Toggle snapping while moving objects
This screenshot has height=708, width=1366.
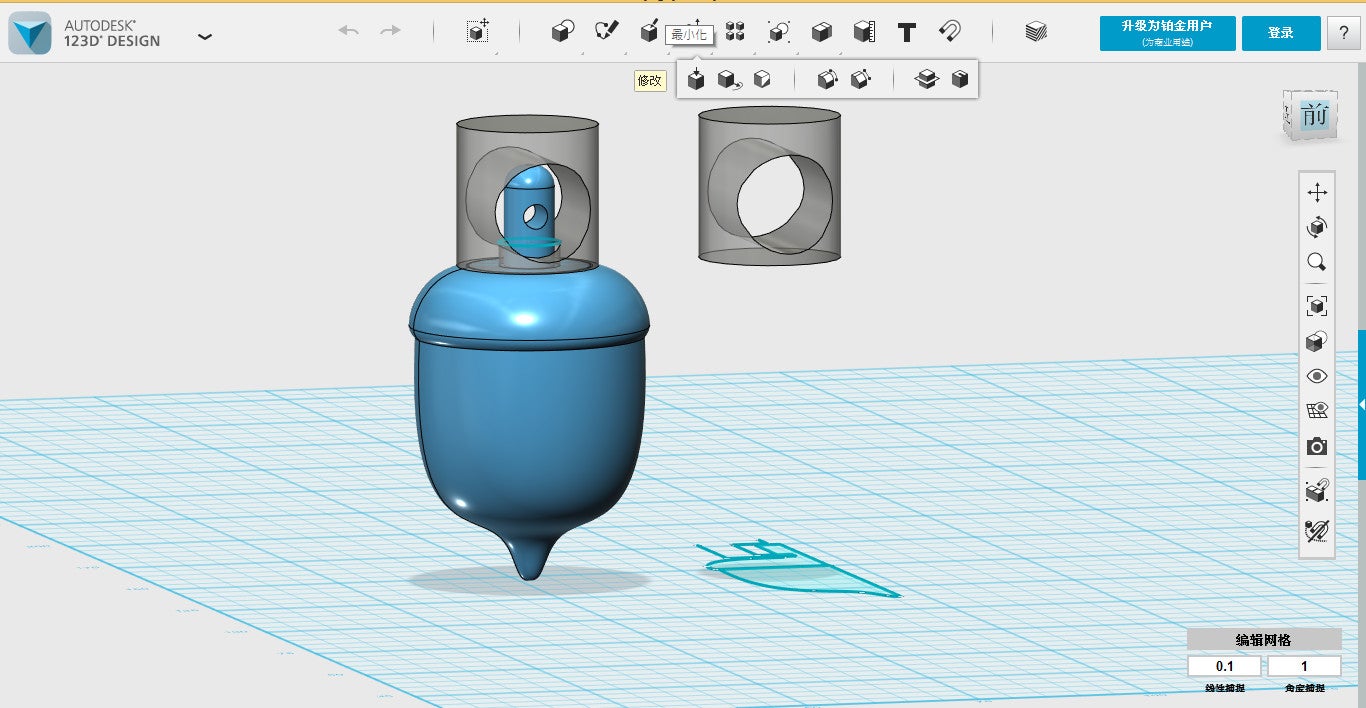[x=1317, y=490]
